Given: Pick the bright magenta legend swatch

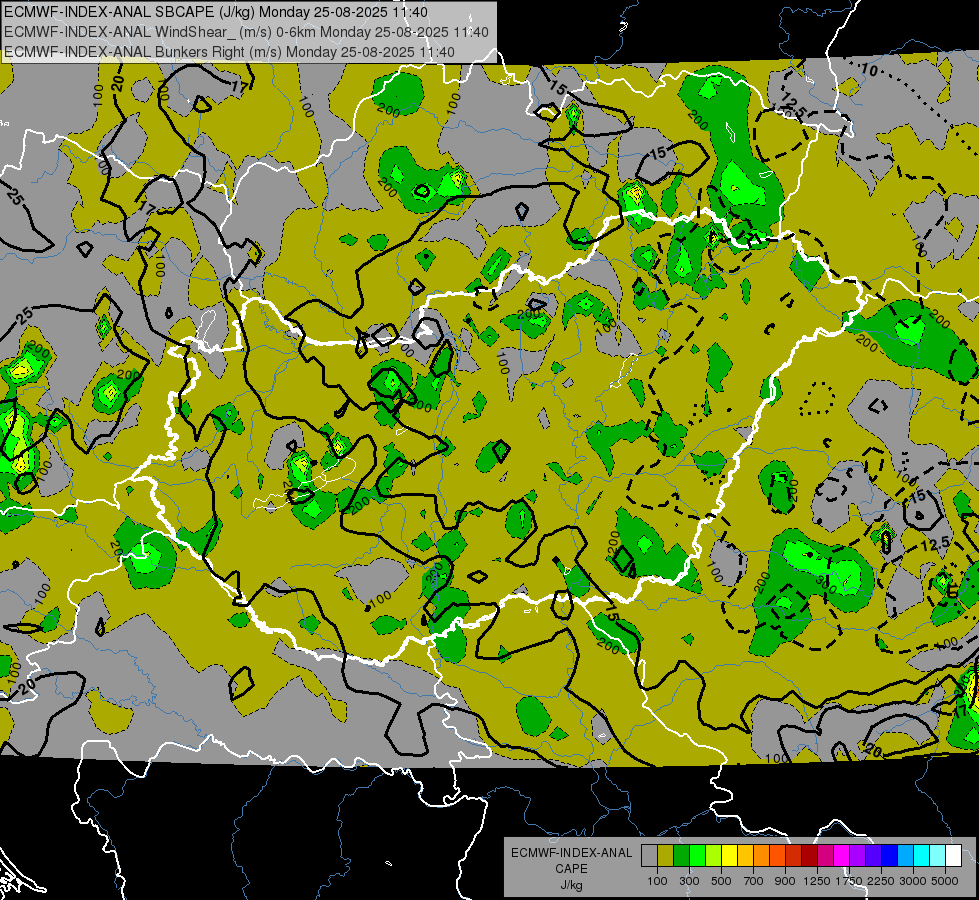Looking at the screenshot, I should point(842,855).
